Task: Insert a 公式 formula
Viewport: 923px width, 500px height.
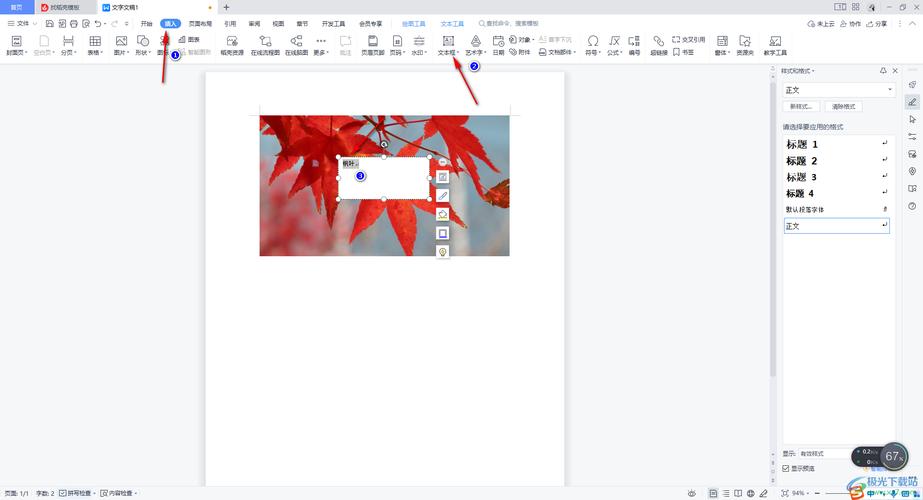Action: 614,45
